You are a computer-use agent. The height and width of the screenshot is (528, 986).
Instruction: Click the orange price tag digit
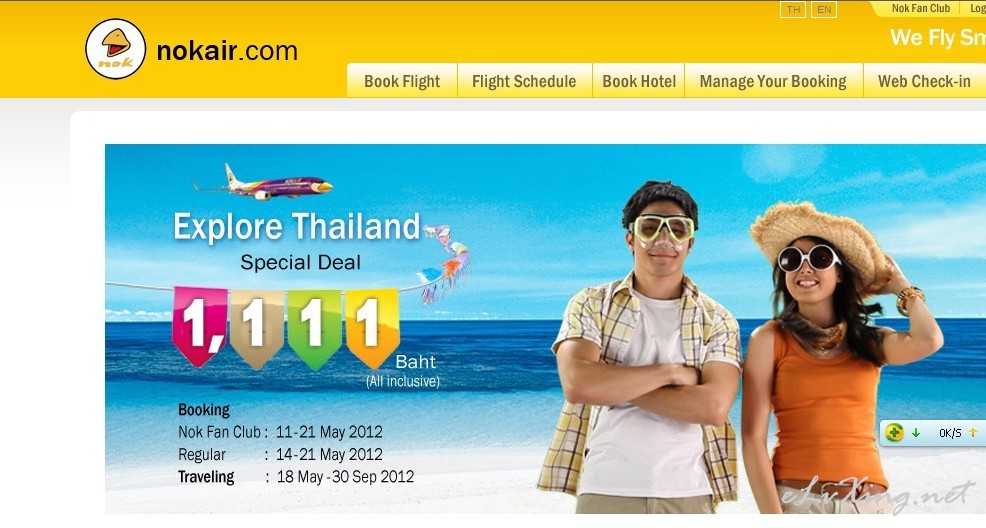pos(372,329)
